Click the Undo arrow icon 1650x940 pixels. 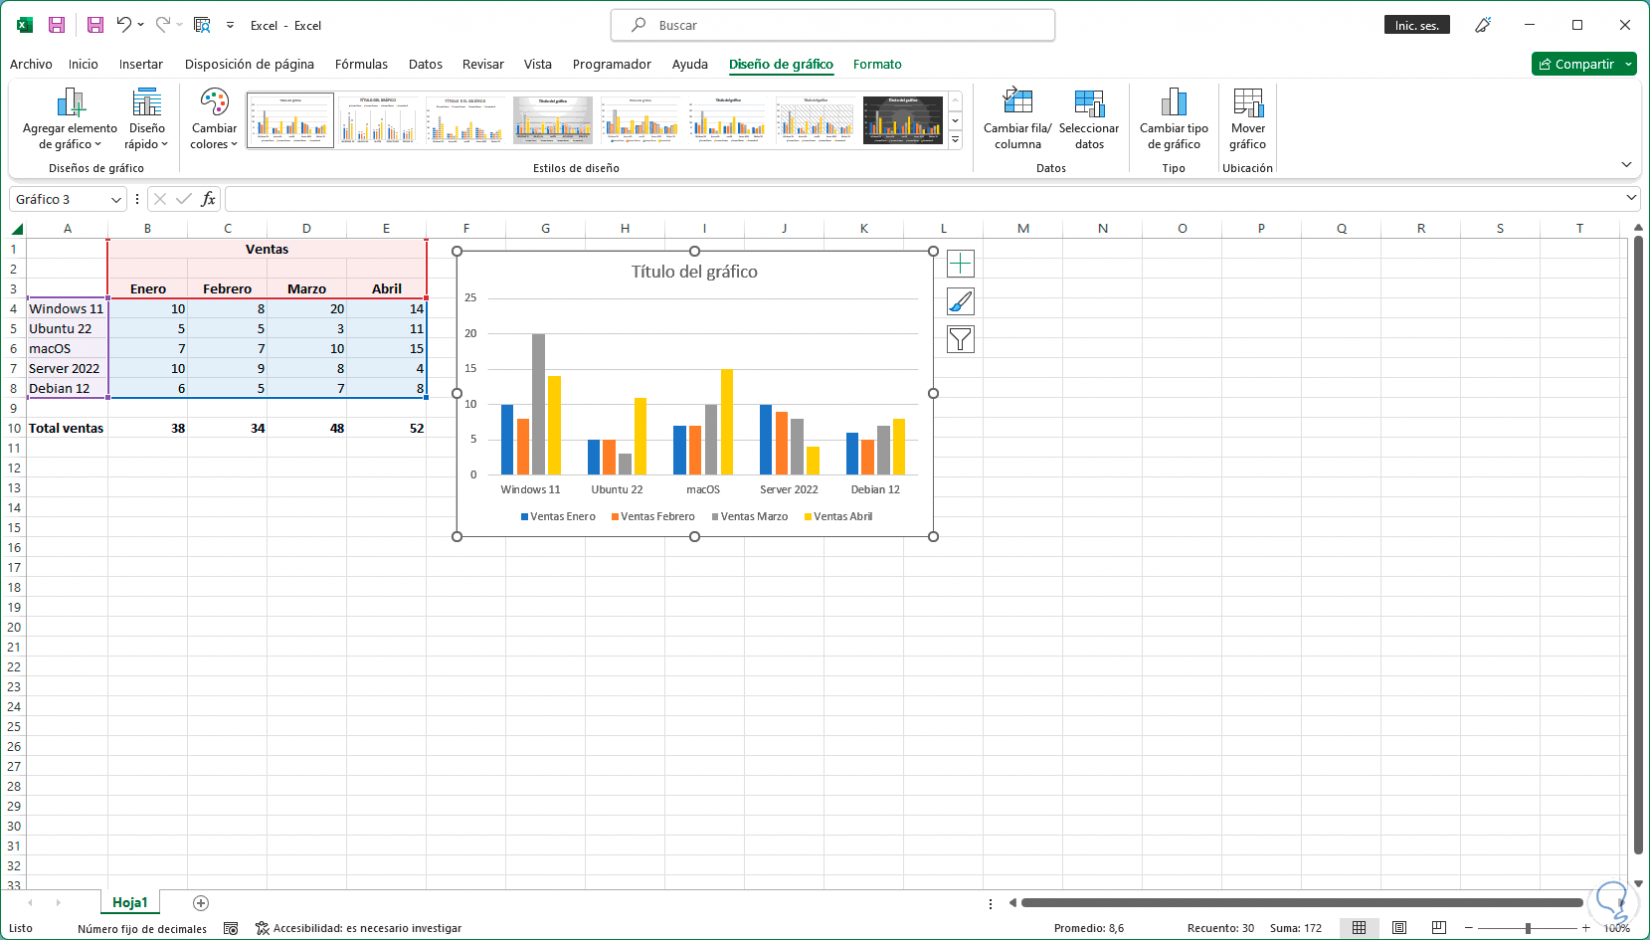124,25
